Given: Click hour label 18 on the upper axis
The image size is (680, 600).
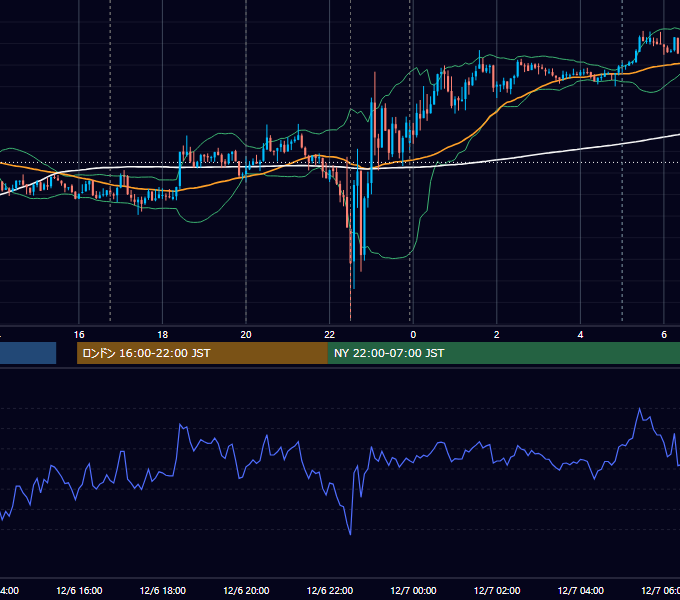Looking at the screenshot, I should [x=163, y=335].
